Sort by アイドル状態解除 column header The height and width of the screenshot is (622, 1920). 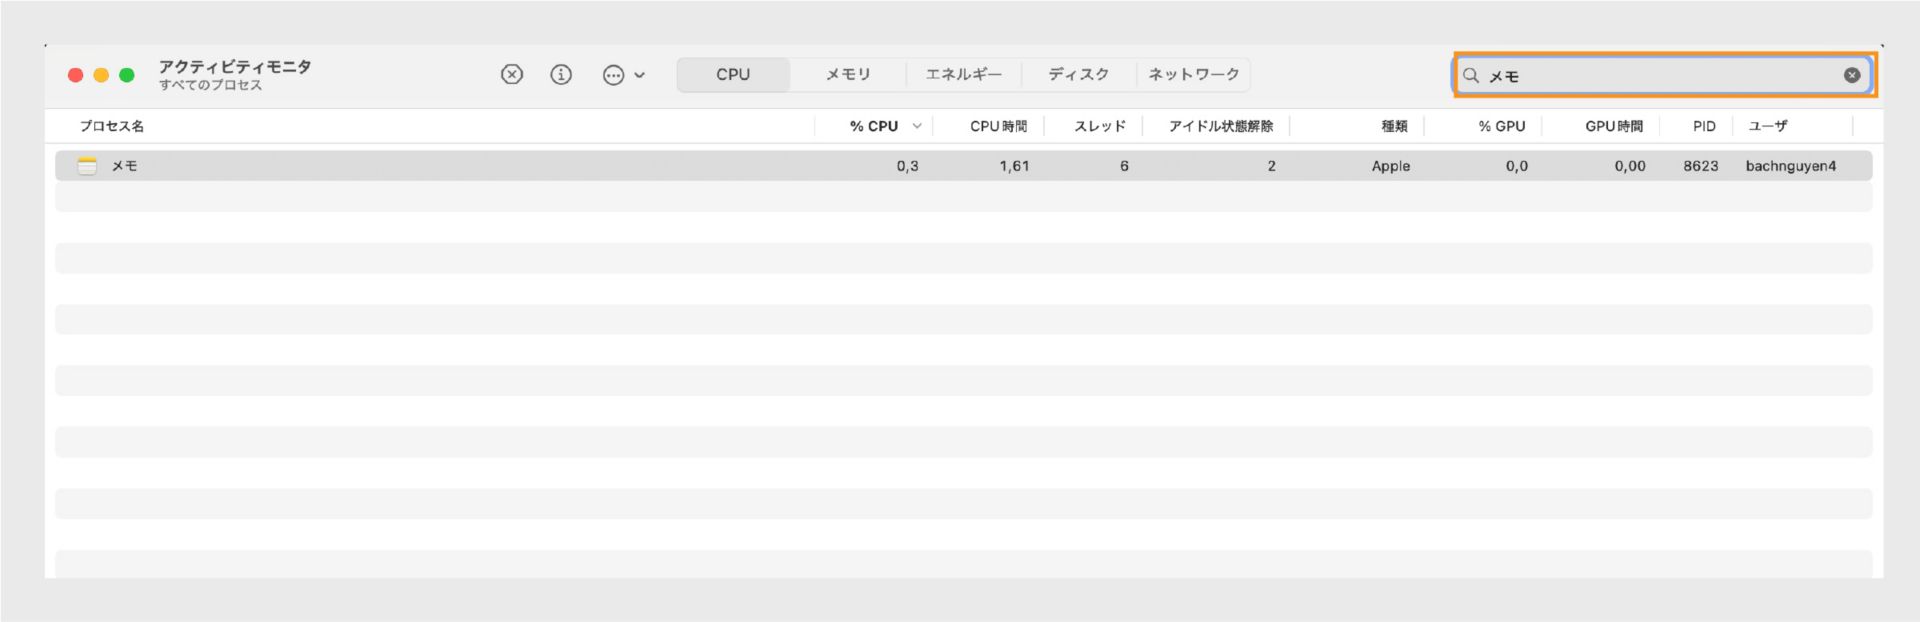[x=1221, y=126]
